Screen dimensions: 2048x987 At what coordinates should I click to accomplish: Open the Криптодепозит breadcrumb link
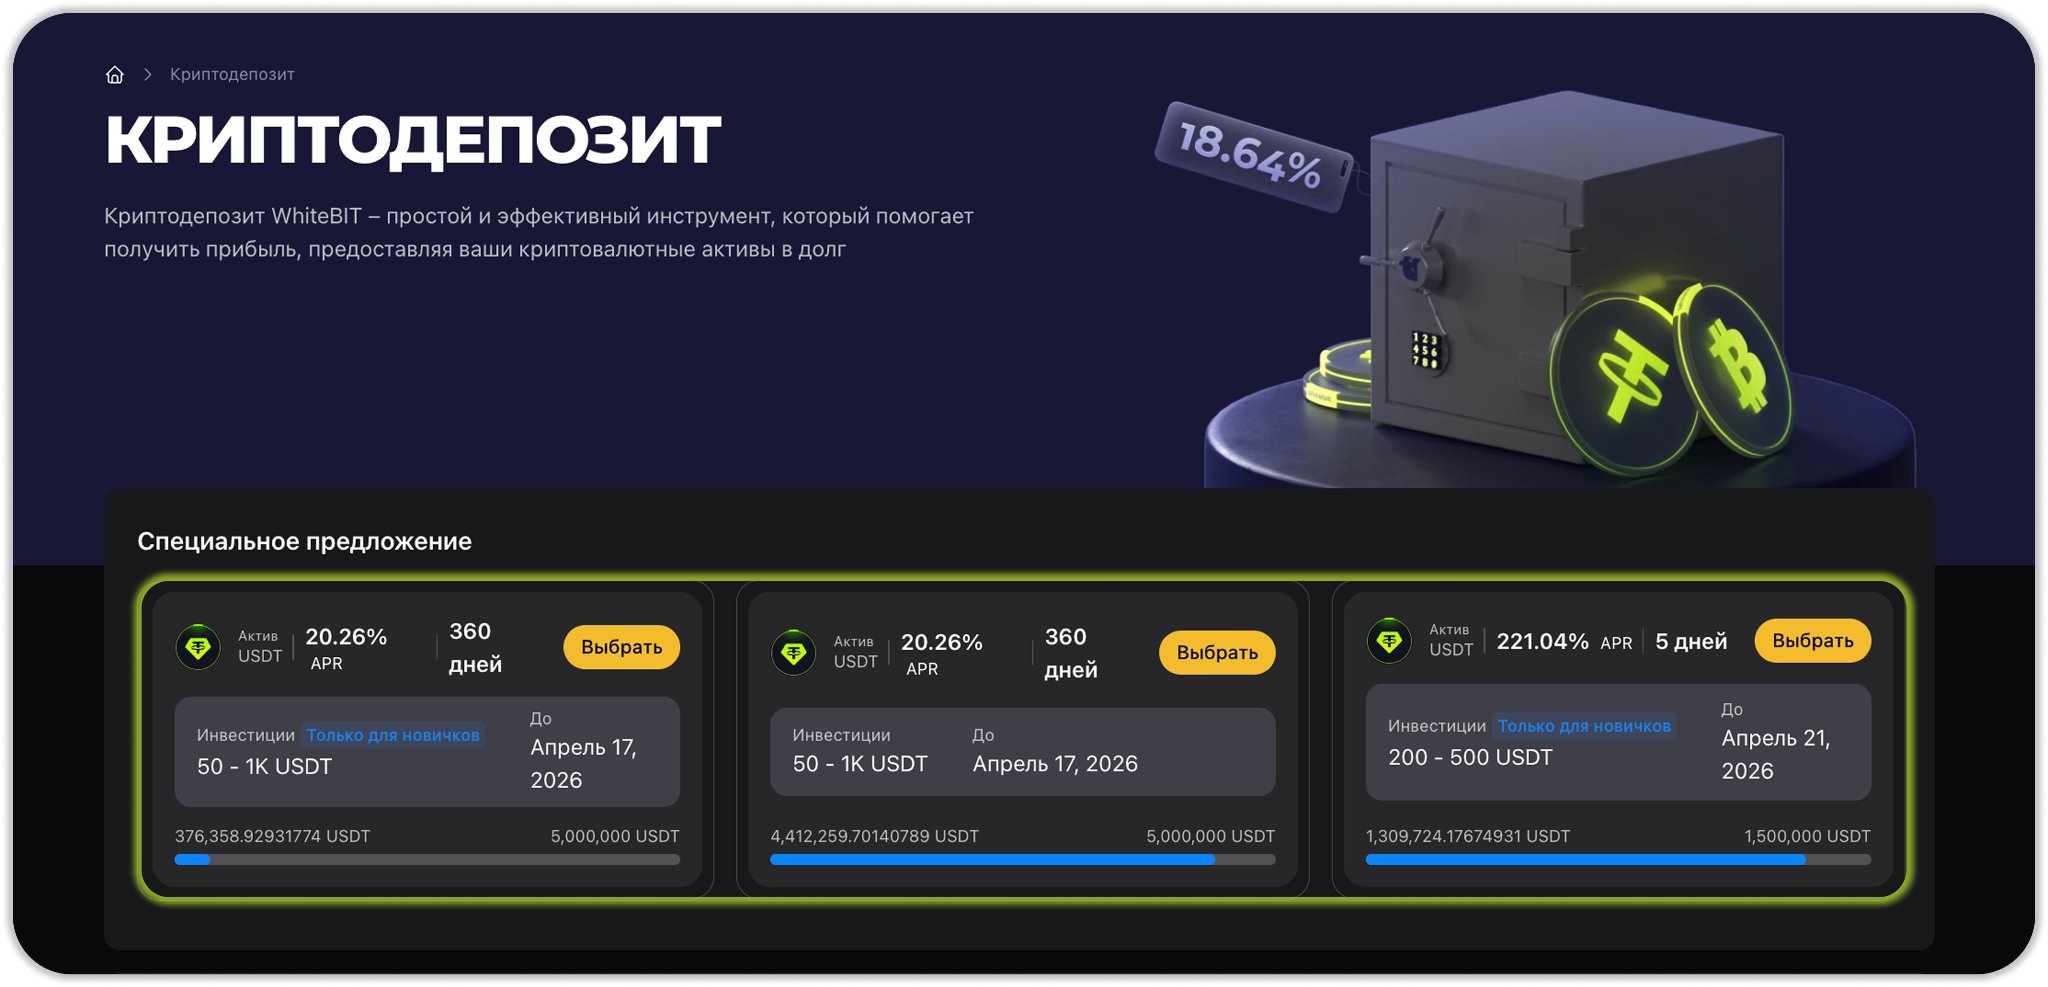[232, 75]
